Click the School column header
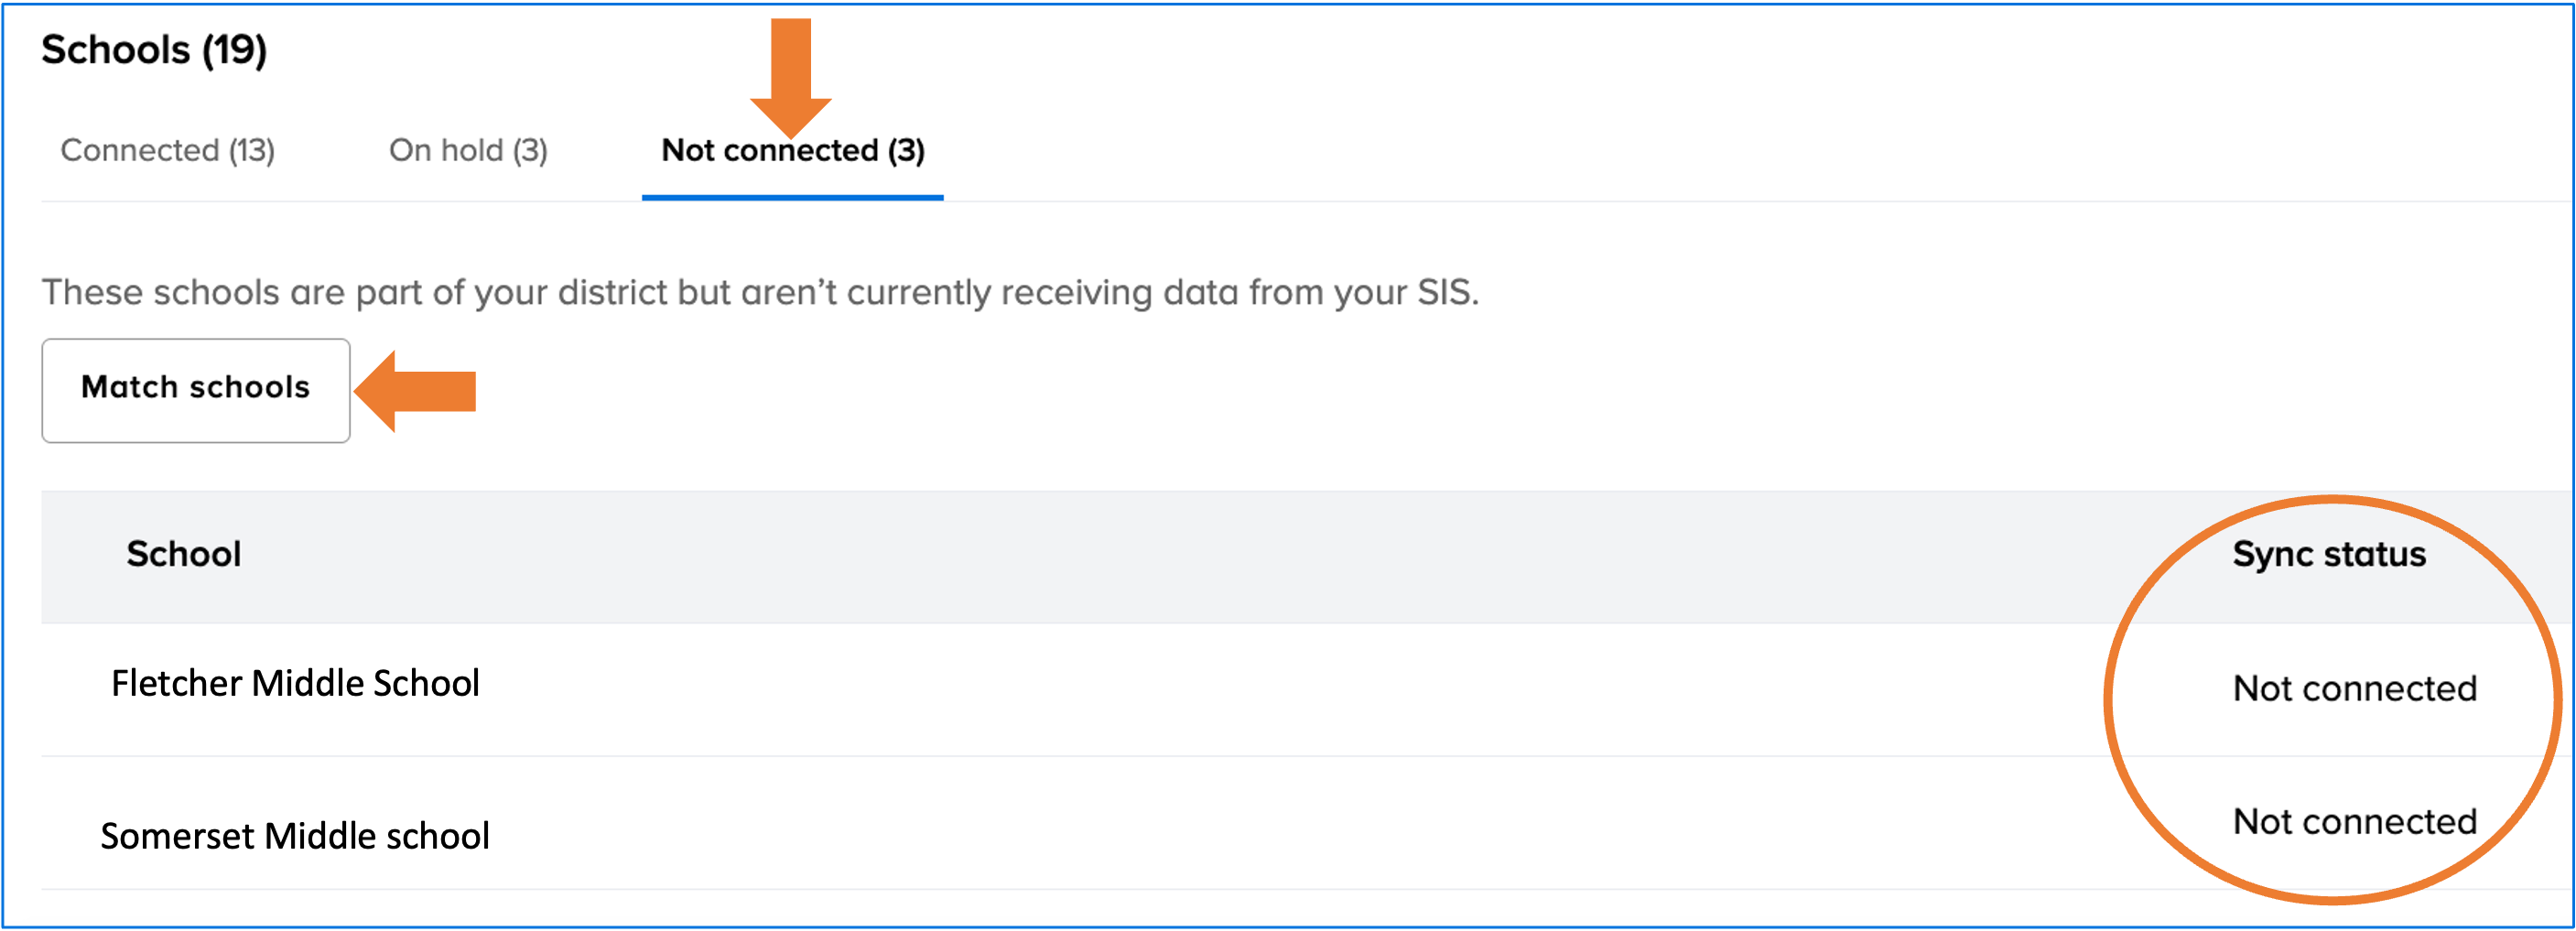2576x931 pixels. point(184,554)
